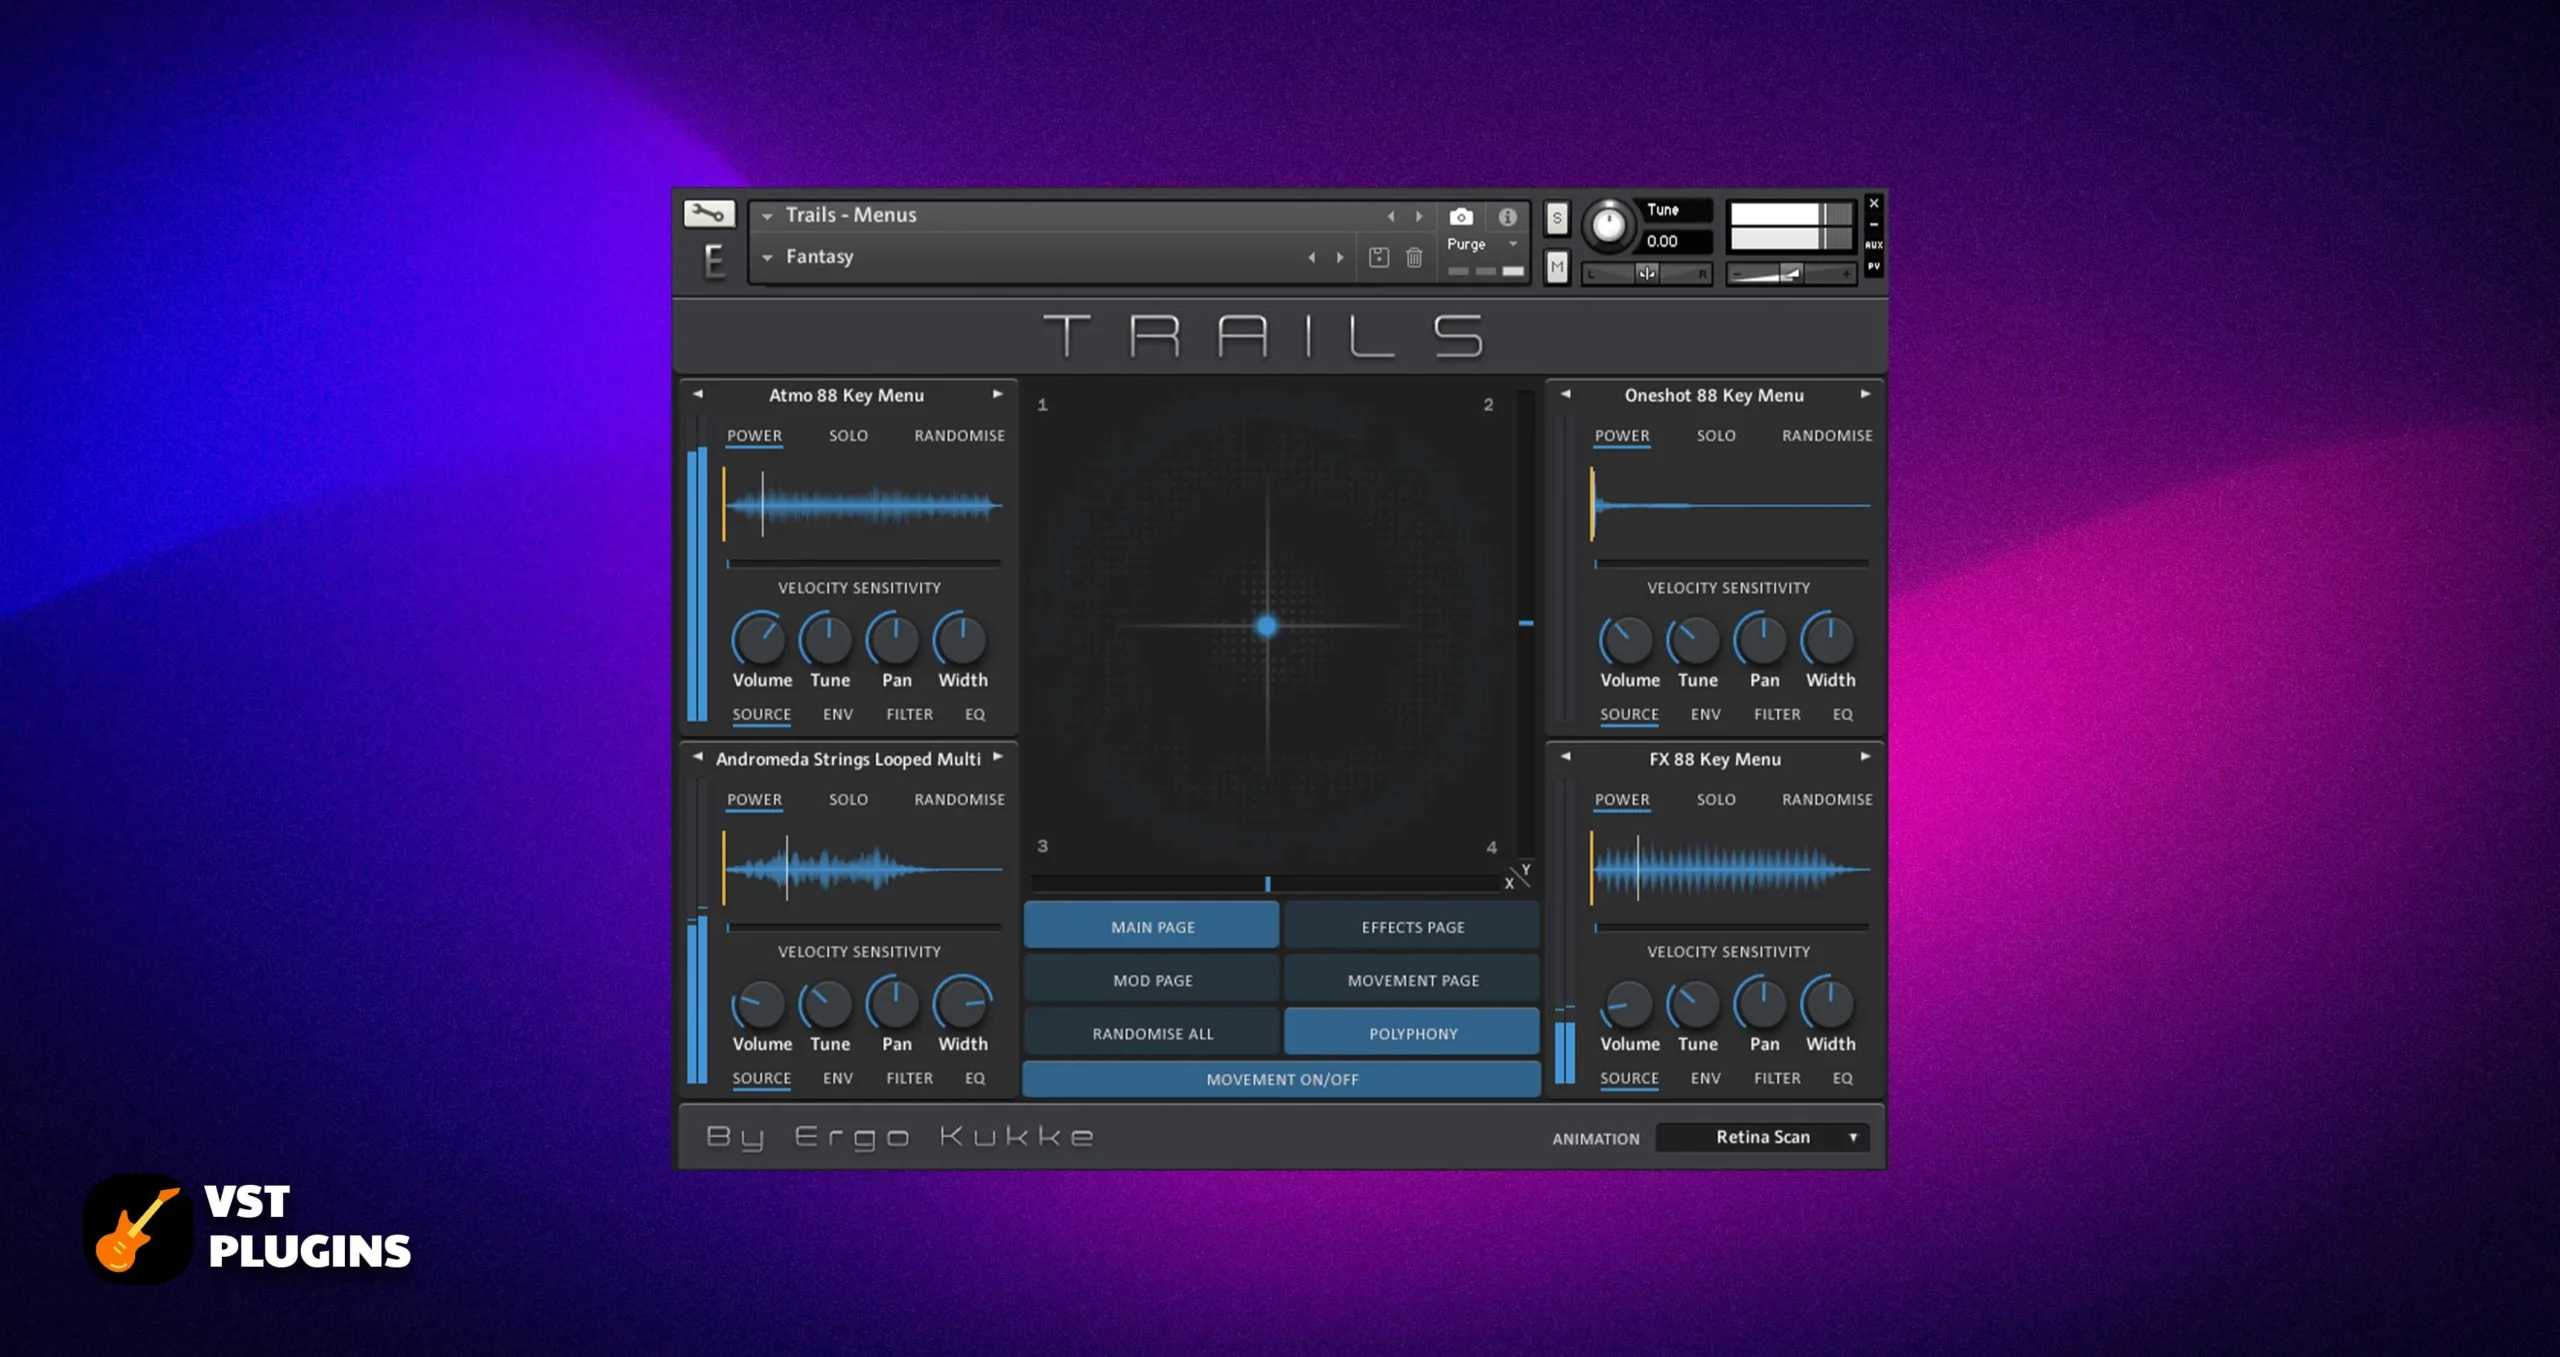Previous sound arrow for Andromeda Strings Looped Multi
This screenshot has height=1357, width=2560.
coord(698,758)
